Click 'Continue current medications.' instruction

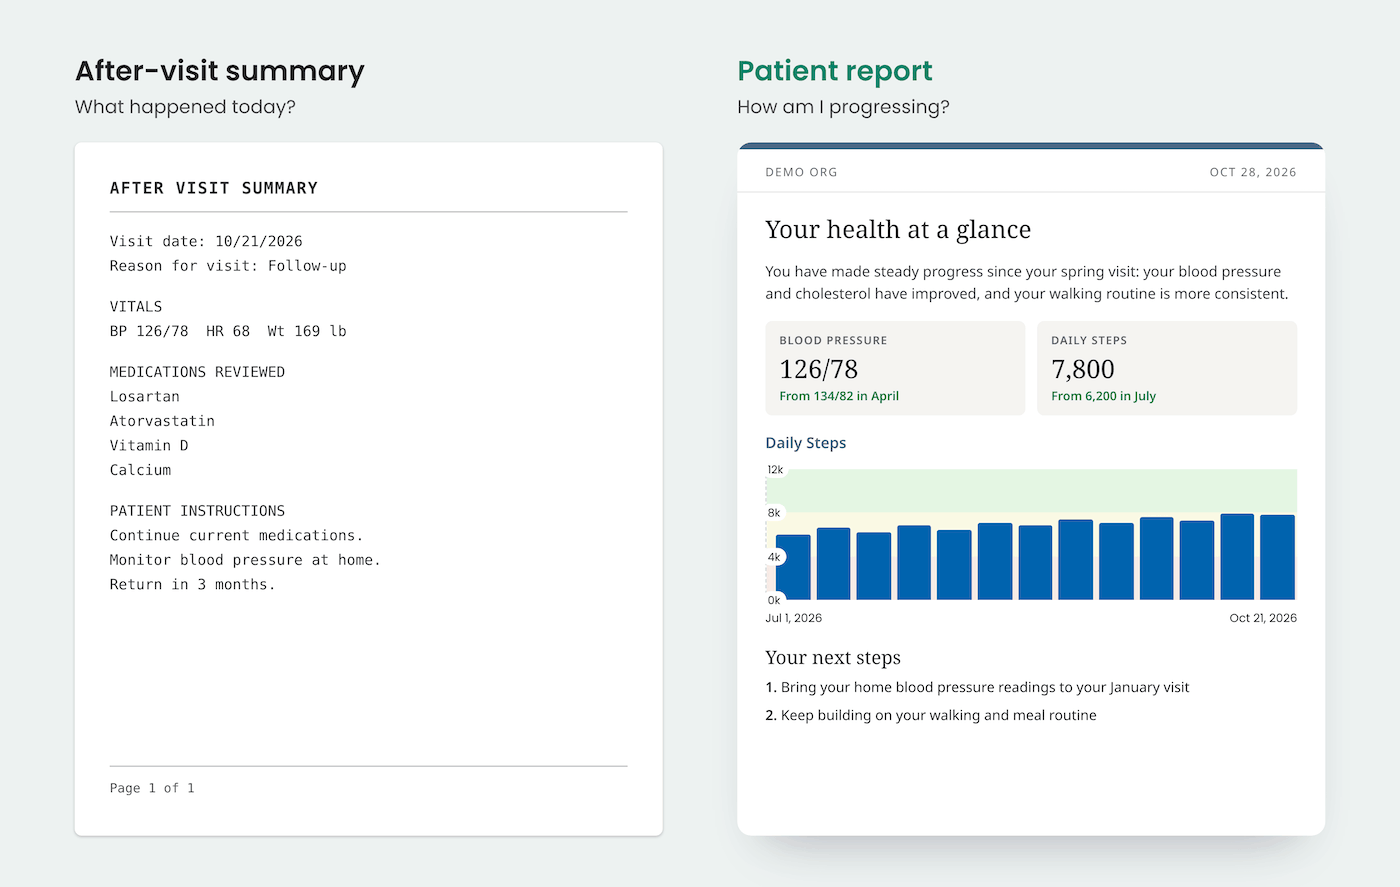(x=237, y=535)
